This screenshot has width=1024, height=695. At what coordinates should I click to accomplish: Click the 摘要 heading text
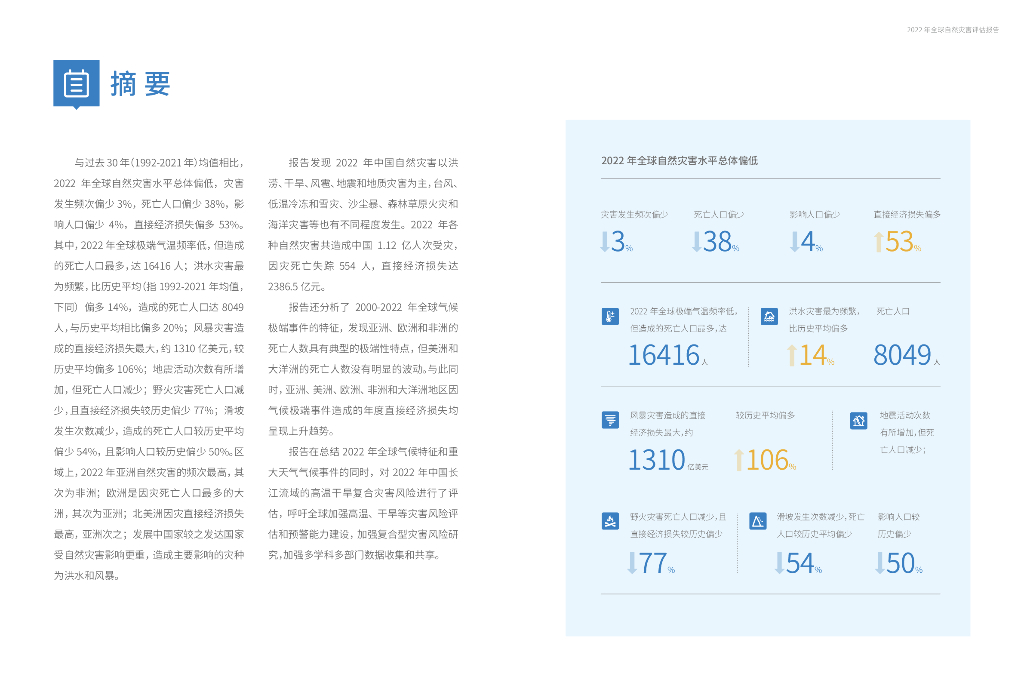(140, 84)
